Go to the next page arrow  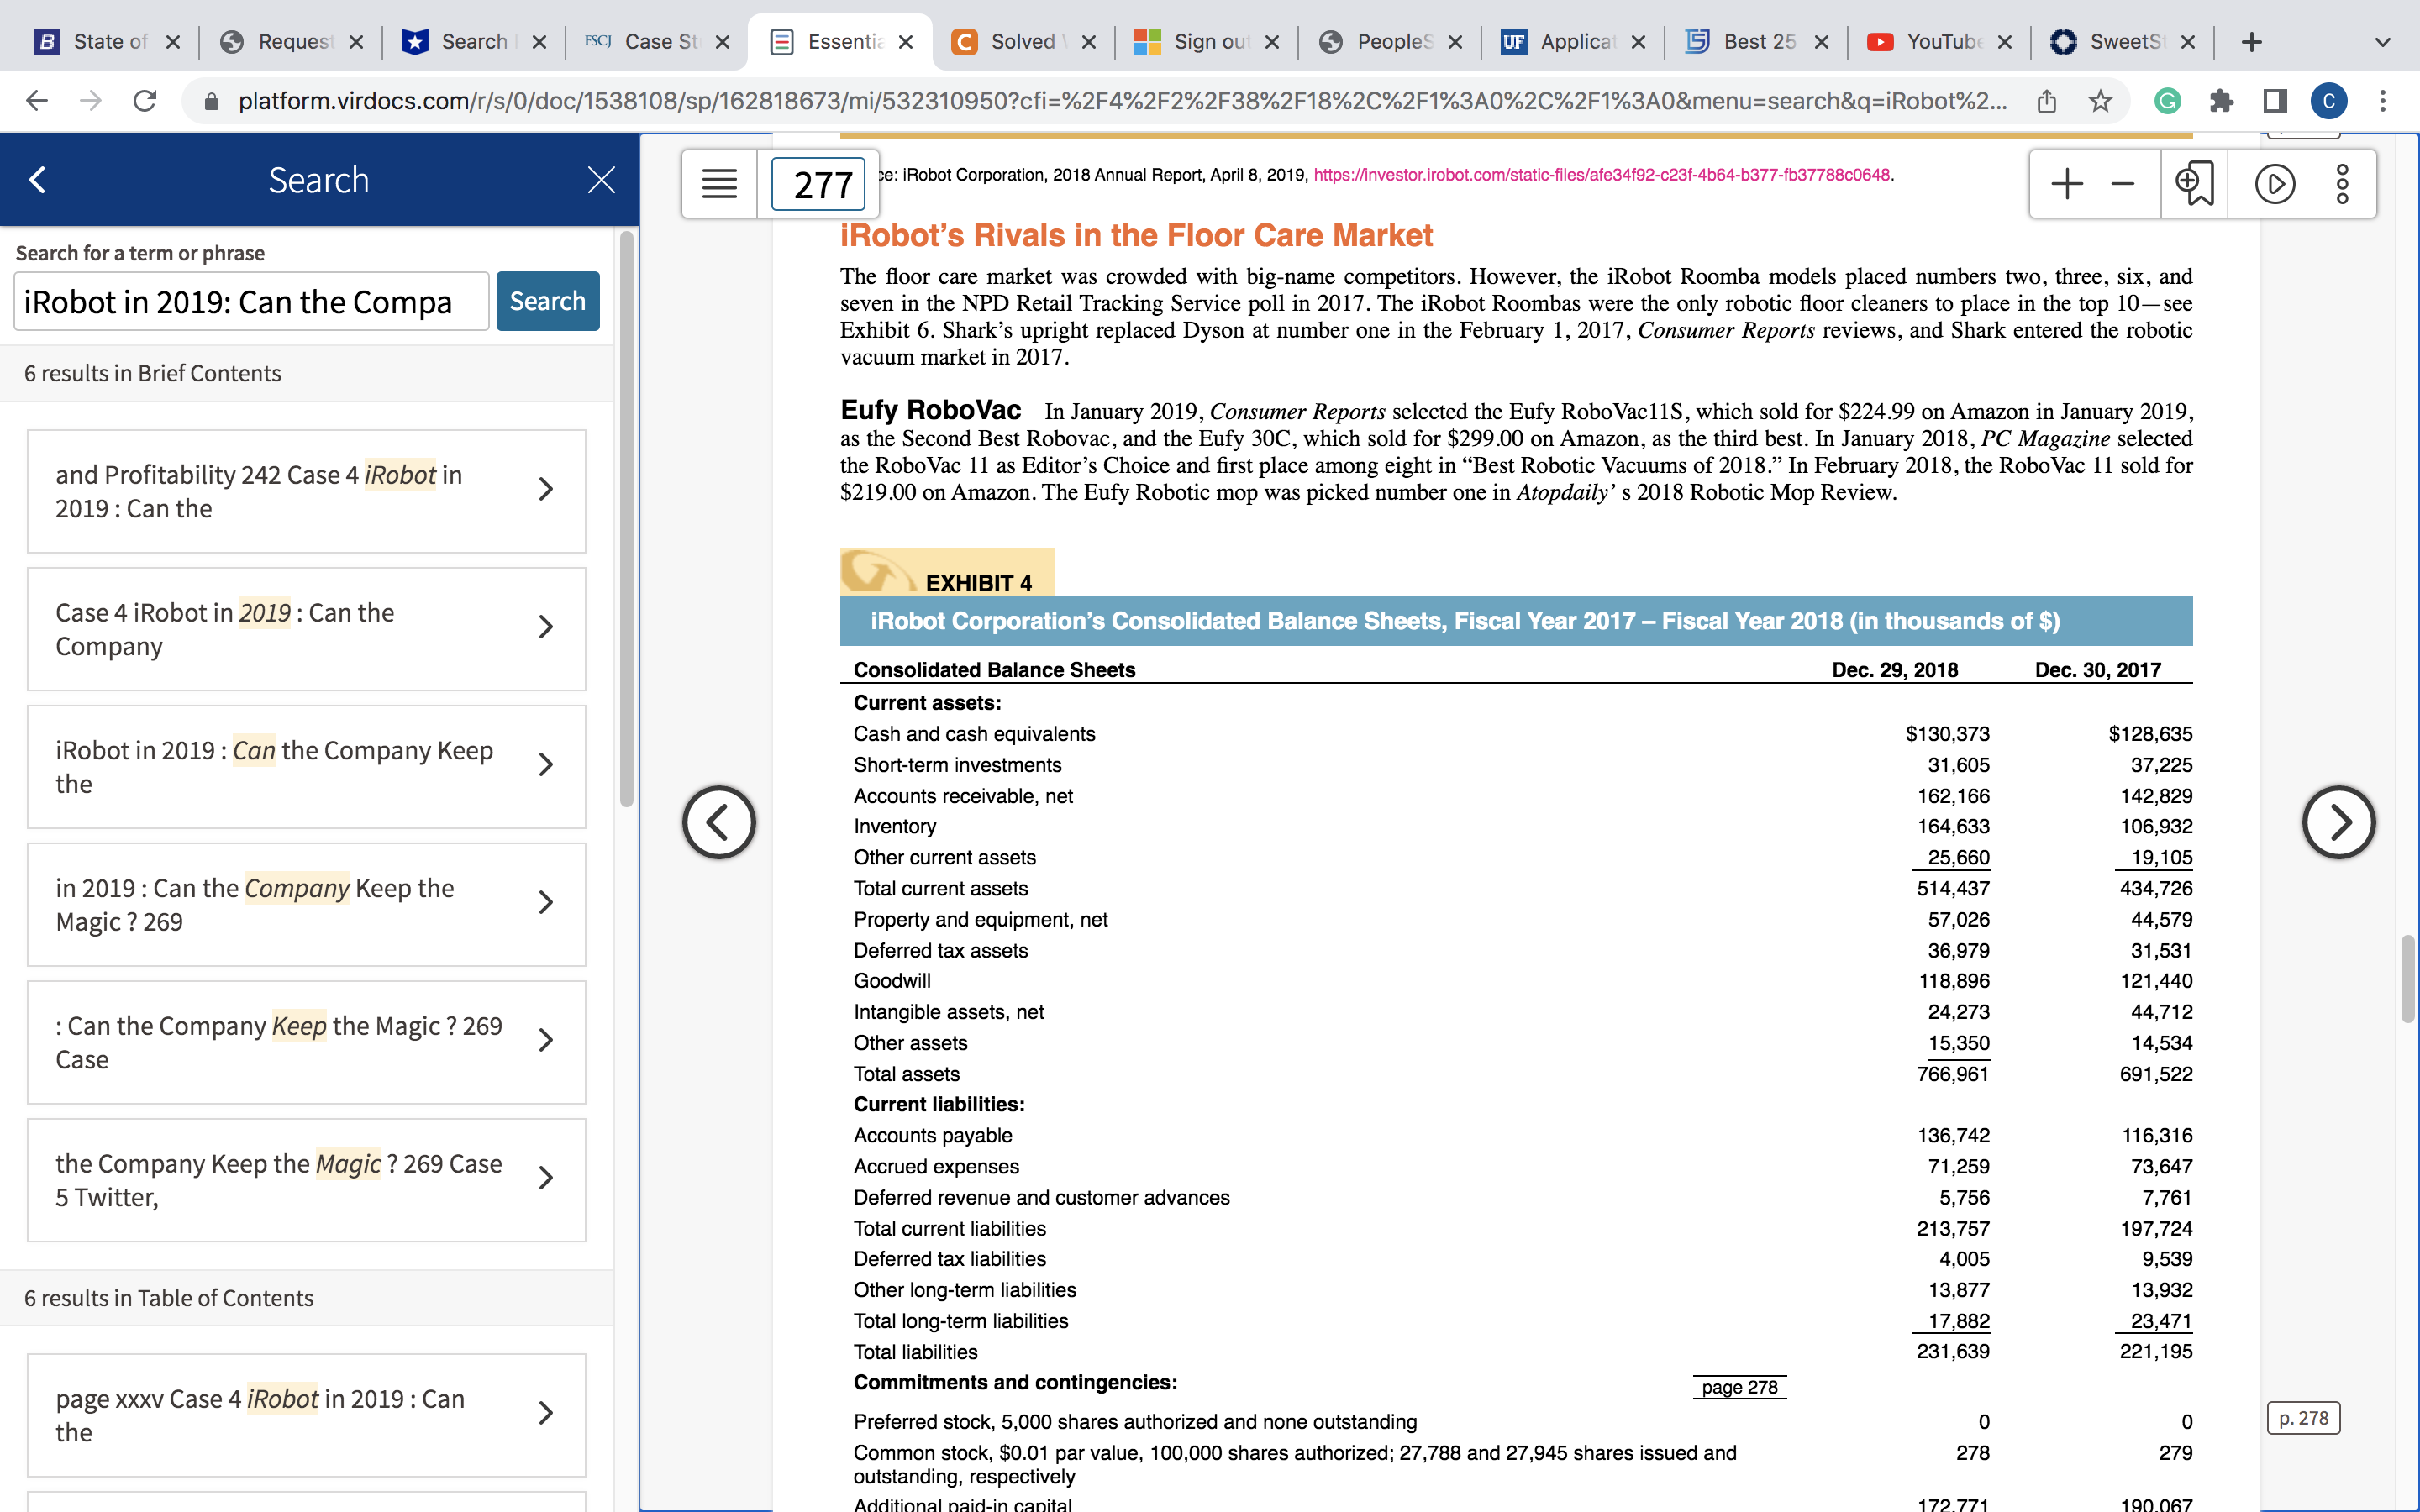[x=2338, y=822]
